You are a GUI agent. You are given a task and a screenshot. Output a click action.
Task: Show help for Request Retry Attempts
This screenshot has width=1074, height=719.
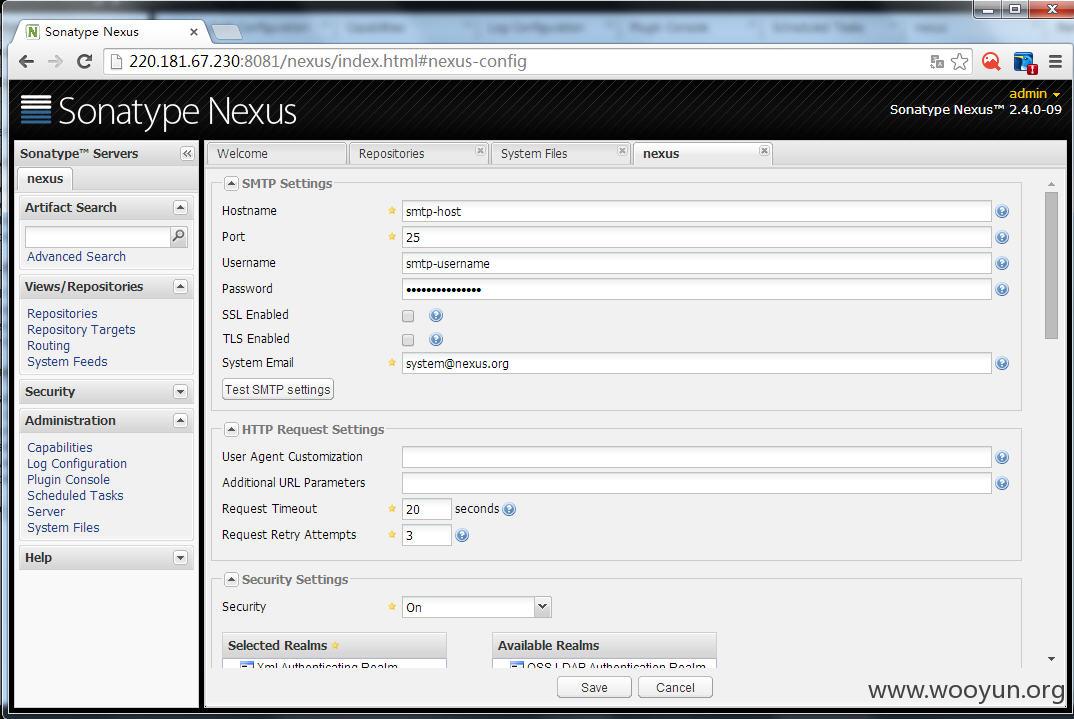coord(462,535)
